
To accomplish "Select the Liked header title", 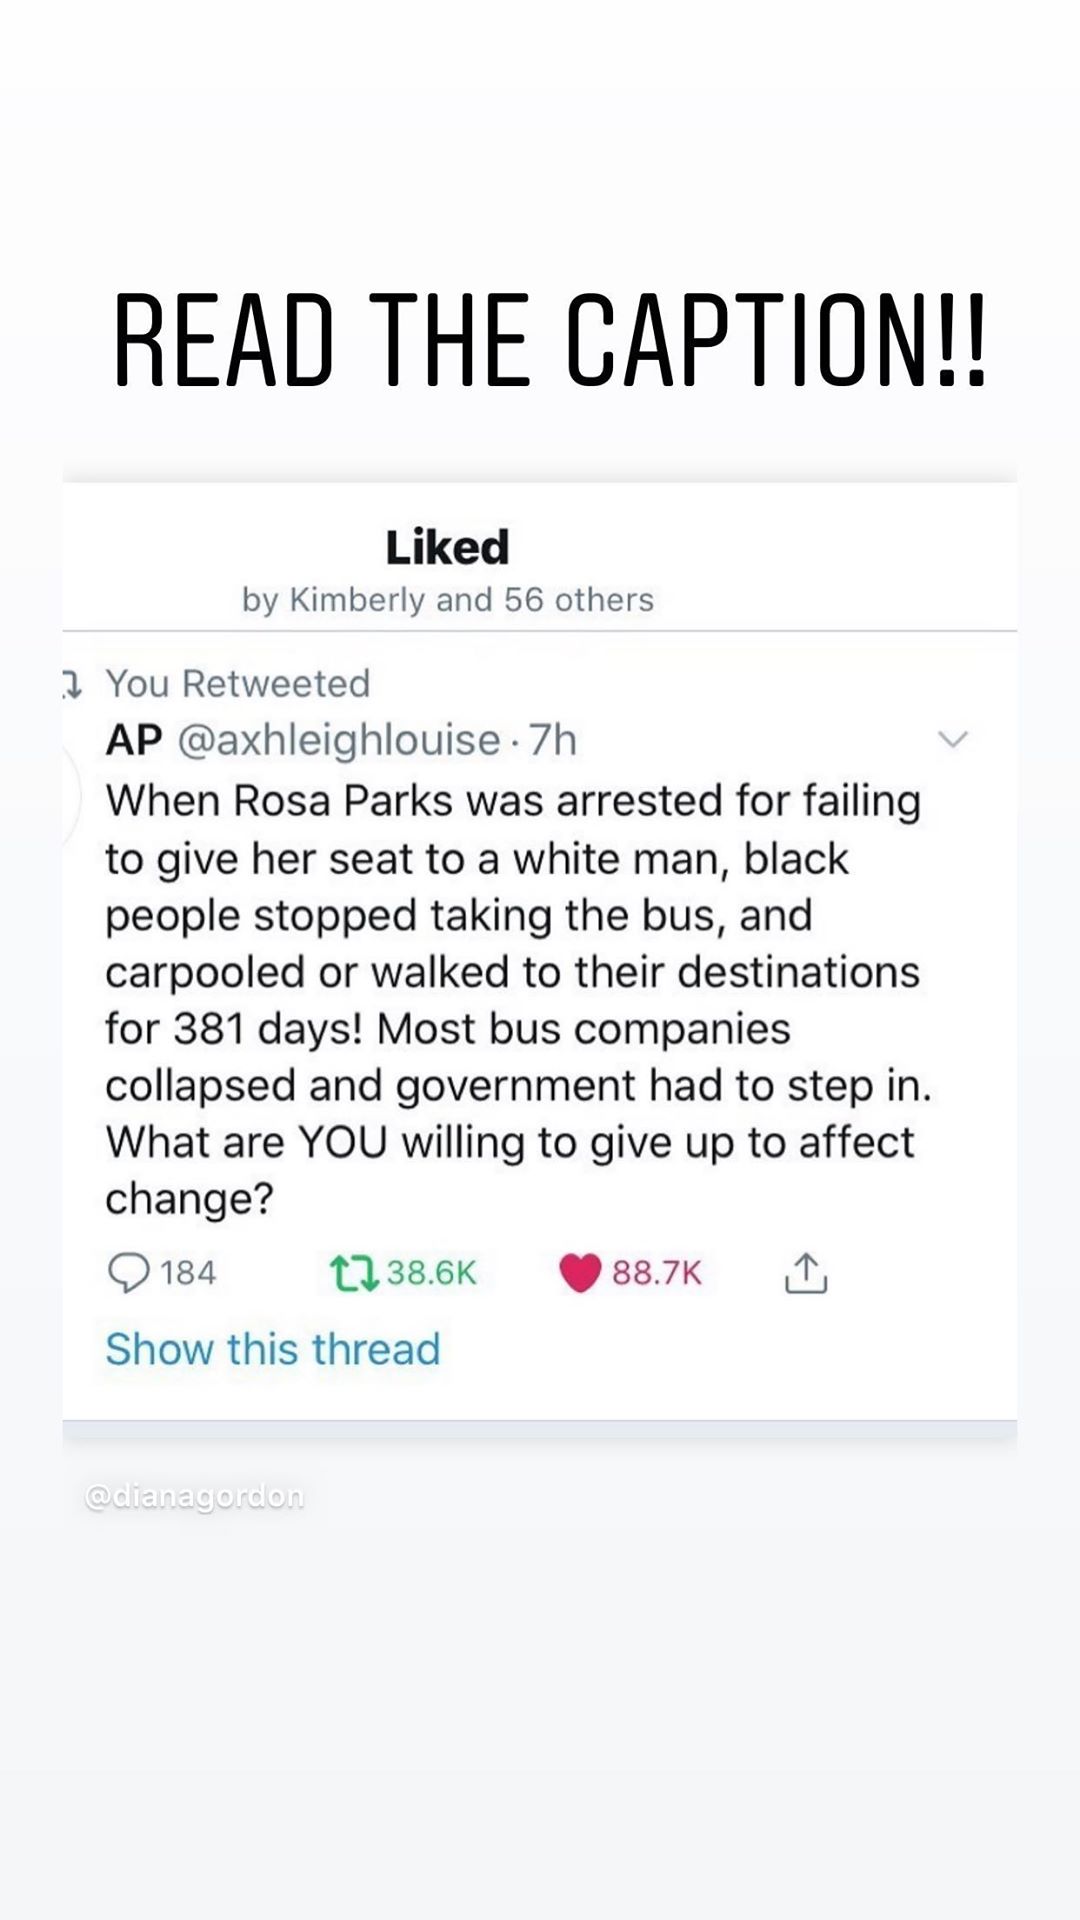I will 447,547.
